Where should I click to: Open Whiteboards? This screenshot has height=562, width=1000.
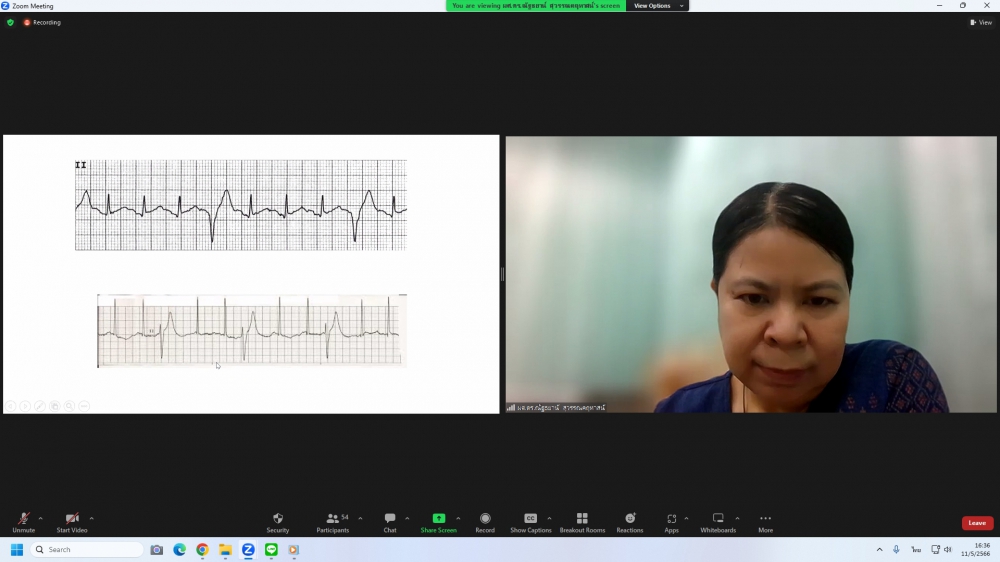(x=718, y=522)
